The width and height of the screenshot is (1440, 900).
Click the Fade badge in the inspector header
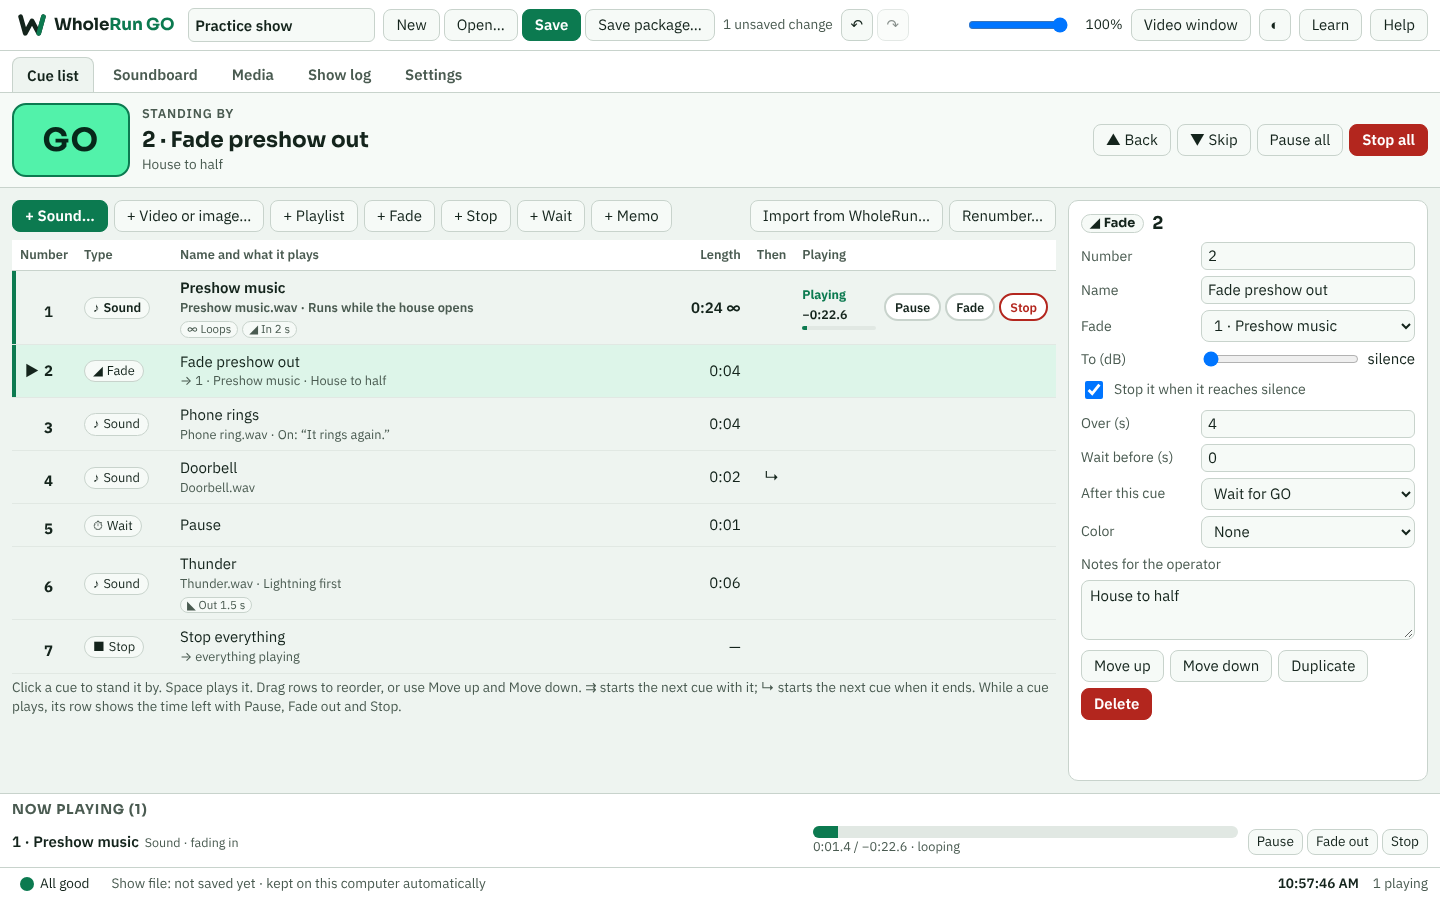(x=1112, y=223)
